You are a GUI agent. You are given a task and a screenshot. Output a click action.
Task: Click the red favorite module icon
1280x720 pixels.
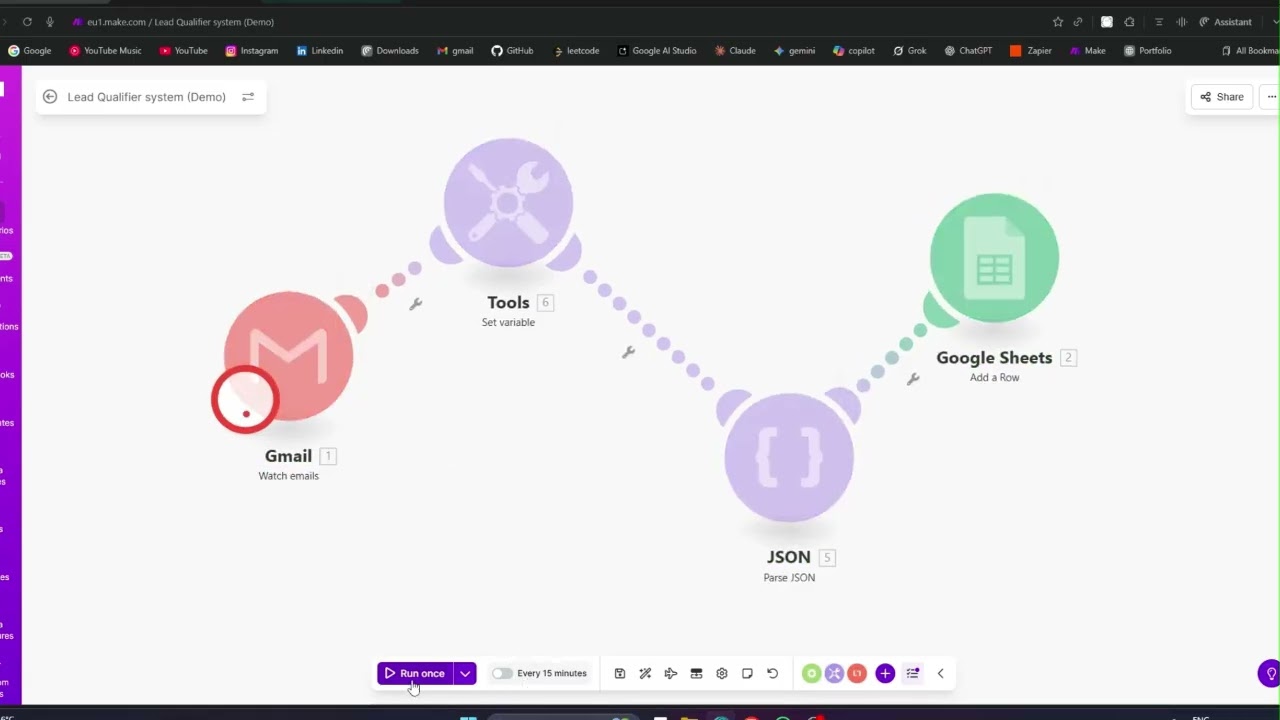[857, 674]
